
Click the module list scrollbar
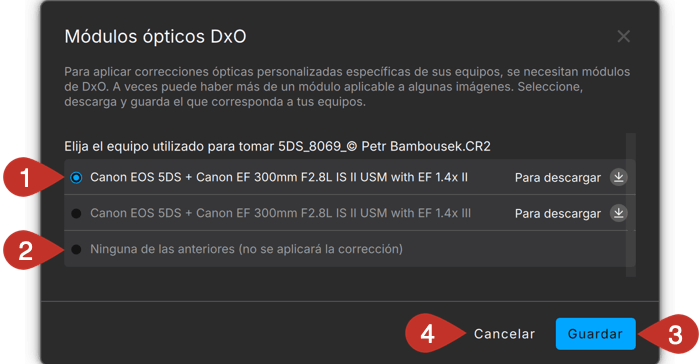click(630, 205)
